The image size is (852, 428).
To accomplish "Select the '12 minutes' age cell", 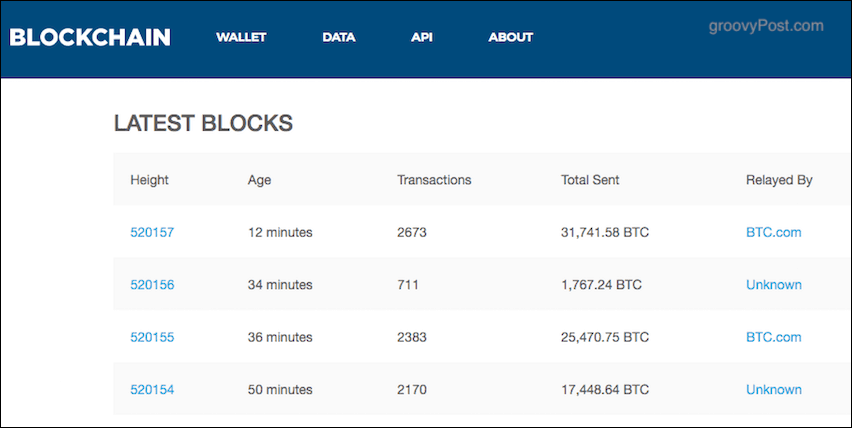I will point(280,232).
